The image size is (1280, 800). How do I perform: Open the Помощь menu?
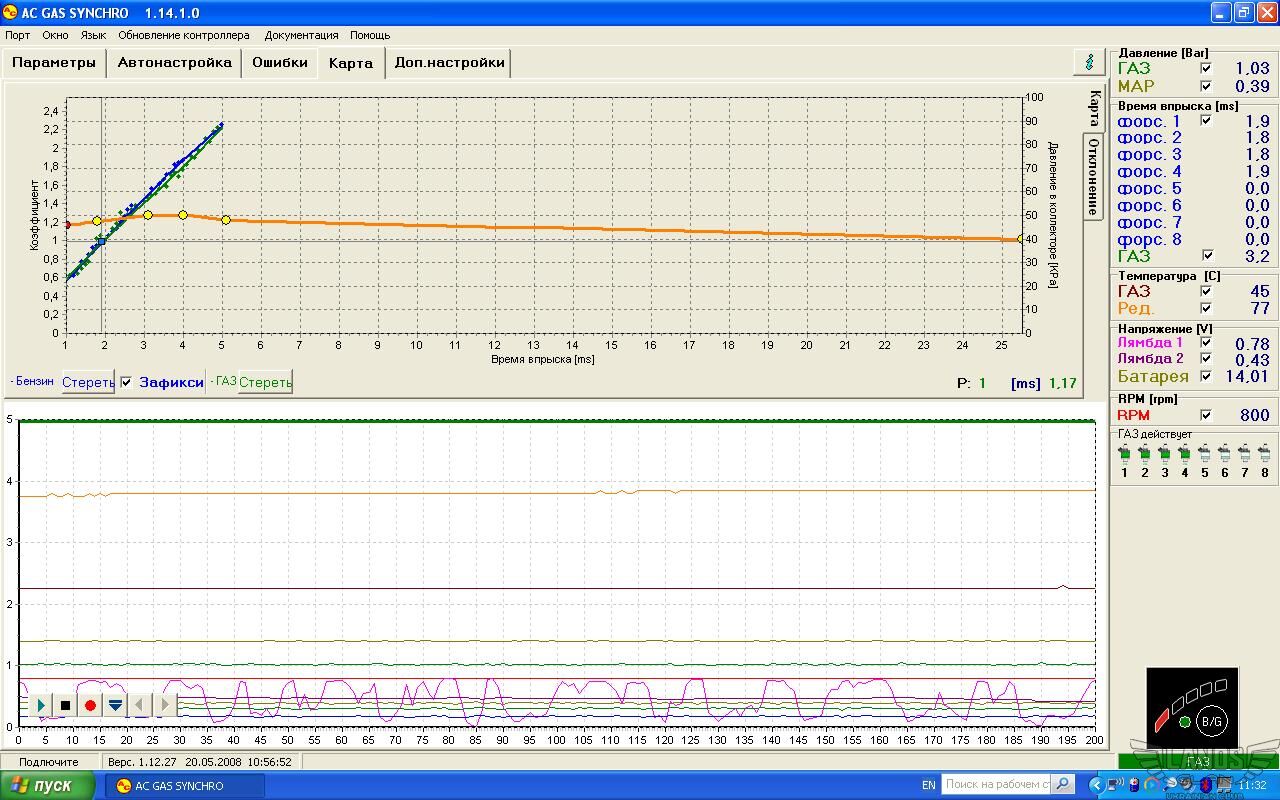point(370,35)
